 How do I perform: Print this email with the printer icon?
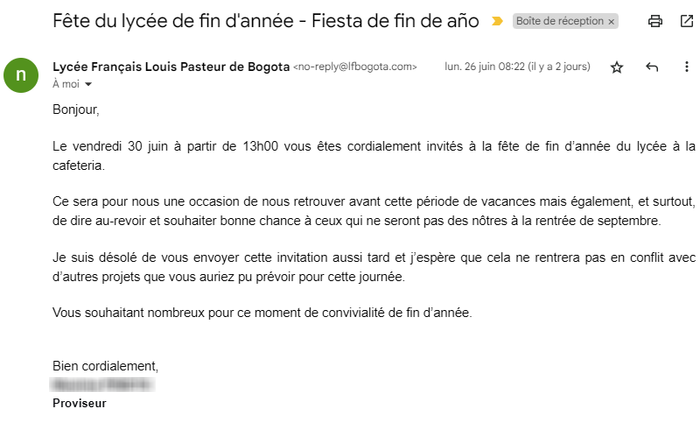pos(655,20)
